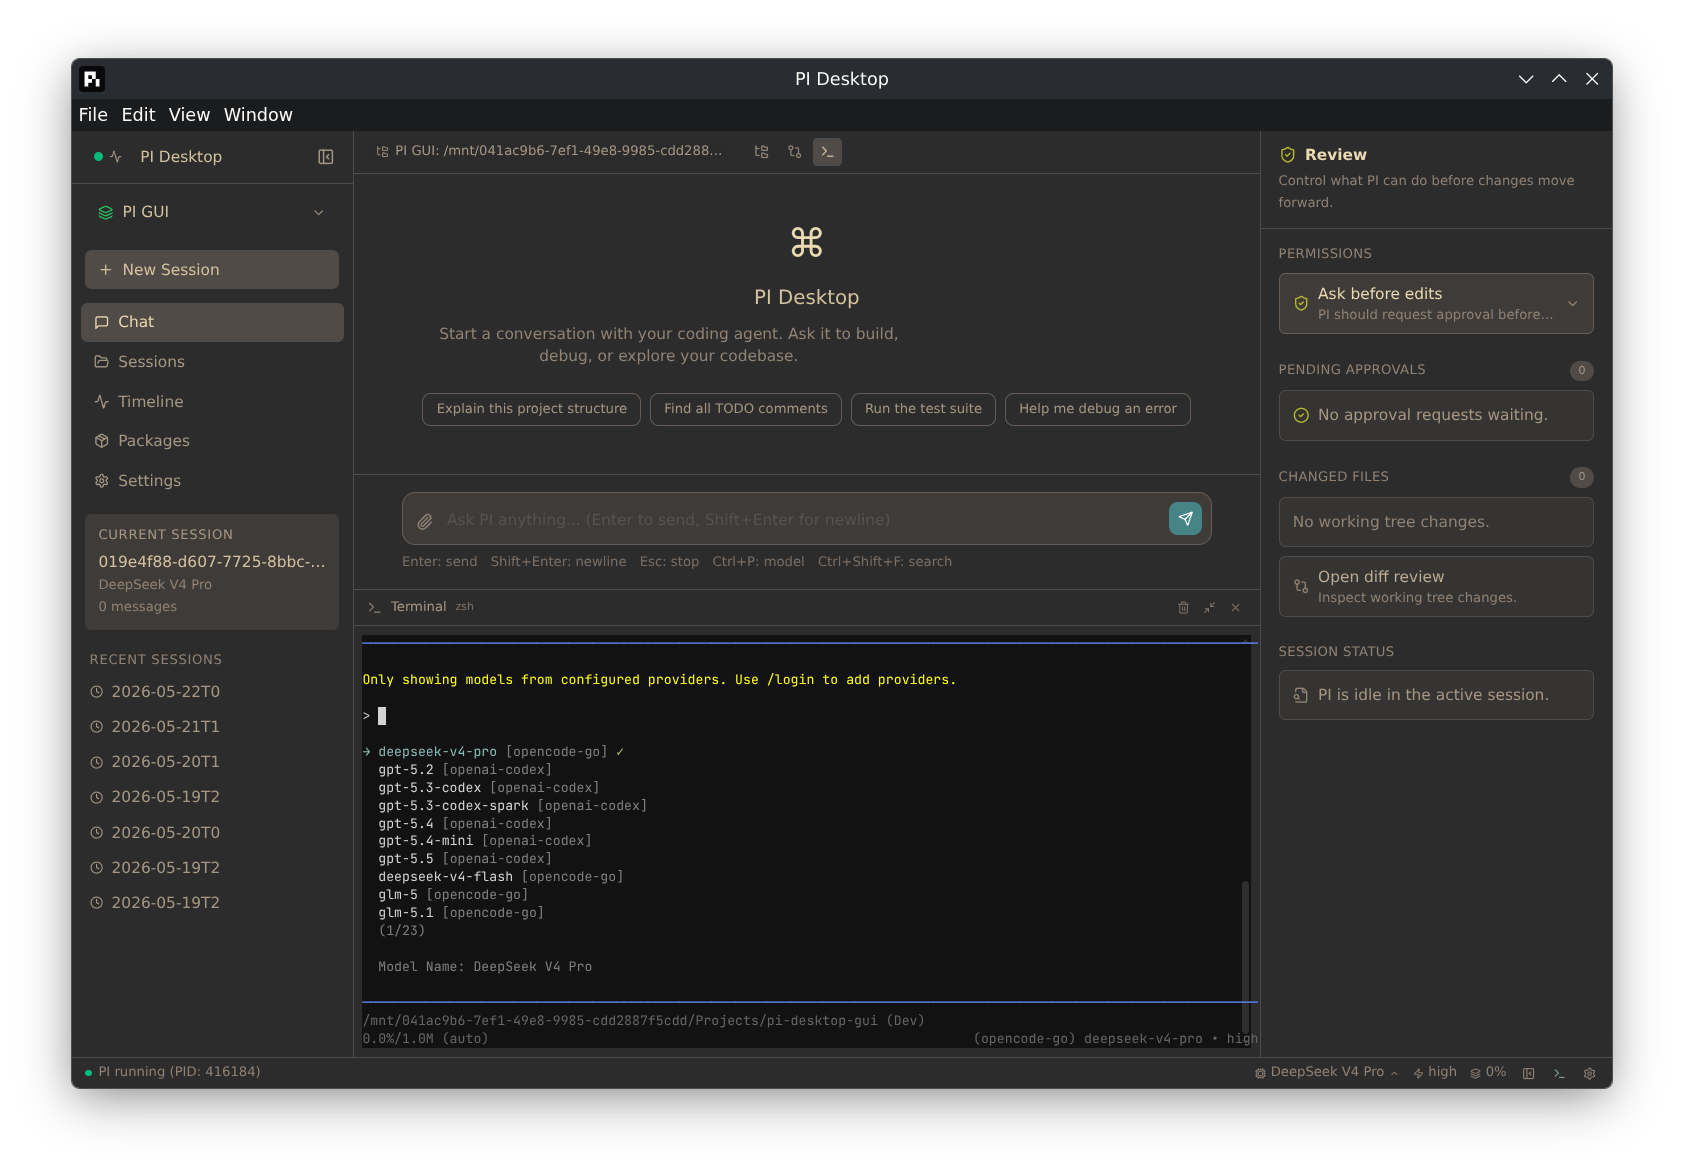The image size is (1683, 1172).
Task: Click gpt-5.3-codex-spark in the terminal list
Action: pos(512,806)
